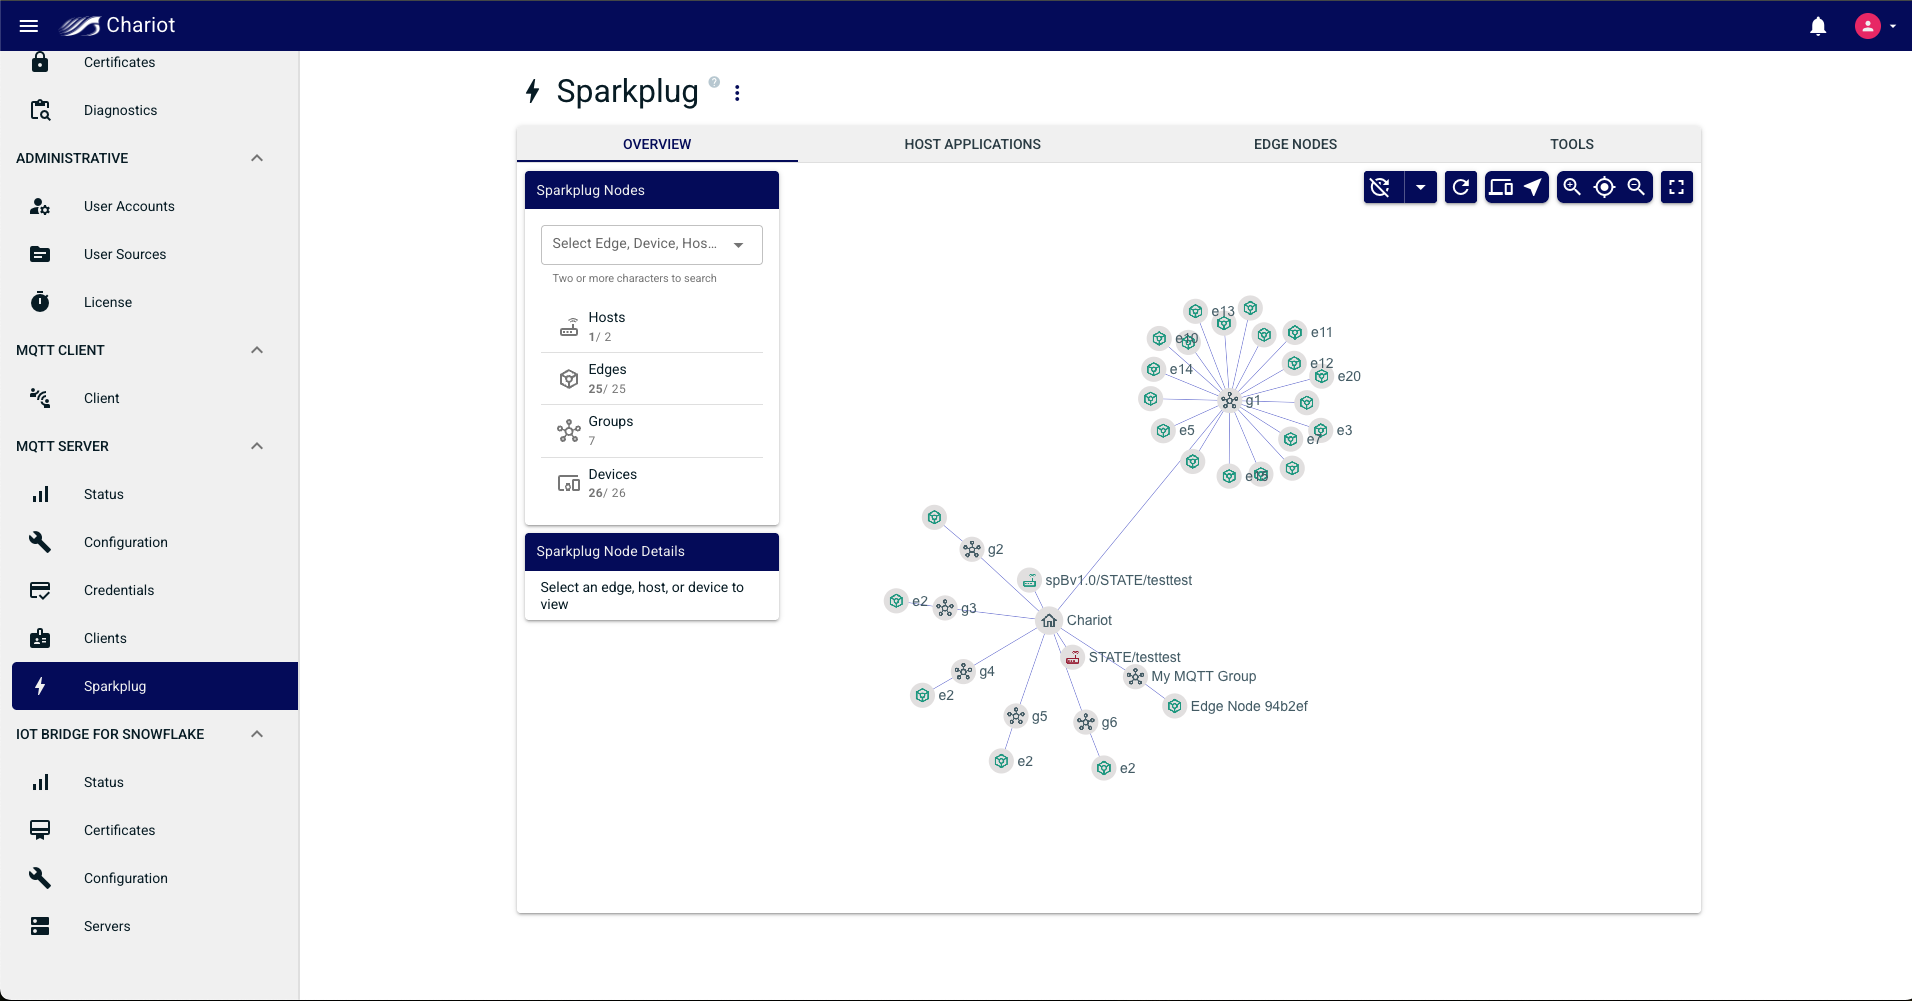This screenshot has width=1912, height=1001.
Task: Enter fullscreen graph view
Action: (x=1677, y=187)
